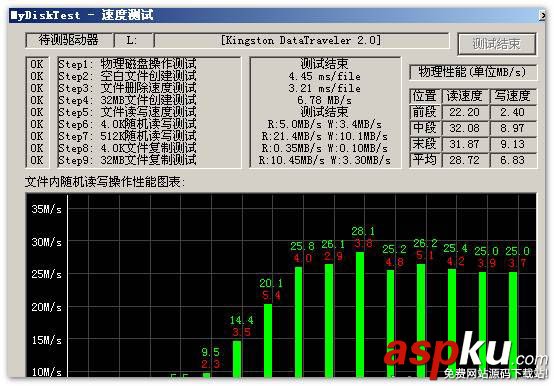Select Step2 空白文件创建测试 row

pyautogui.click(x=127, y=76)
